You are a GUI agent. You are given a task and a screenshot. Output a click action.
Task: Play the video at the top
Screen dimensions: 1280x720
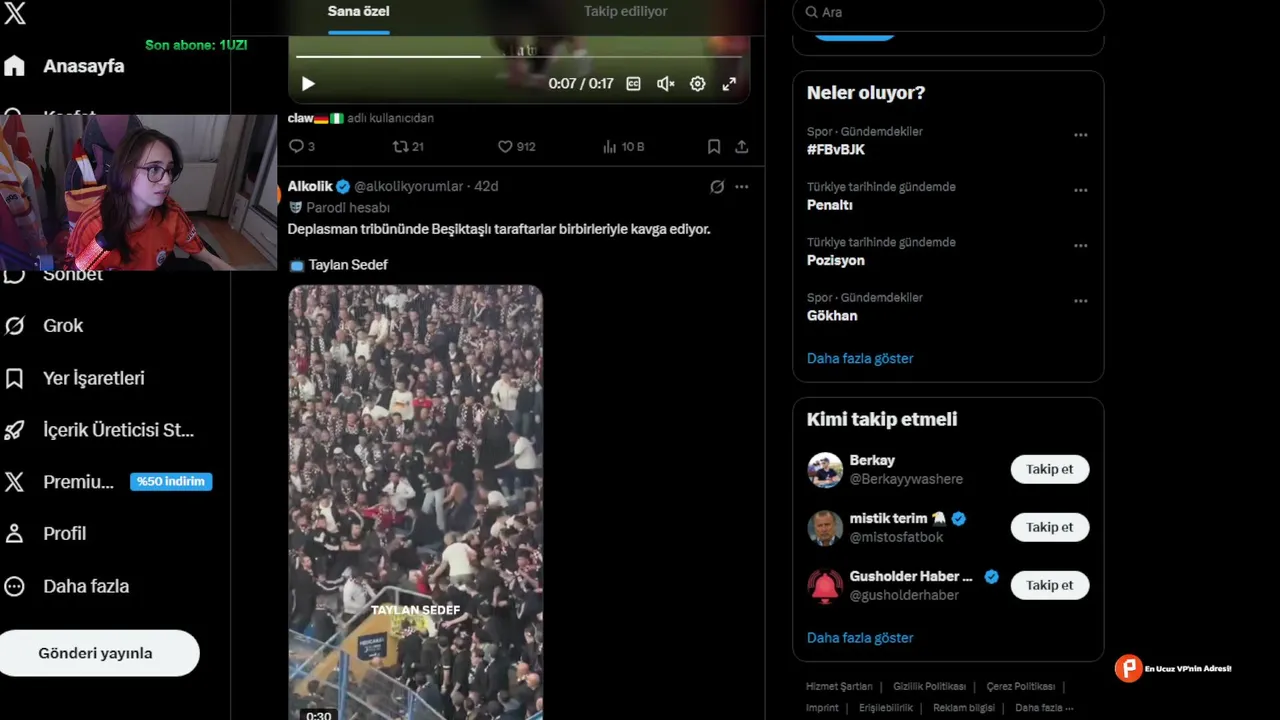point(308,84)
